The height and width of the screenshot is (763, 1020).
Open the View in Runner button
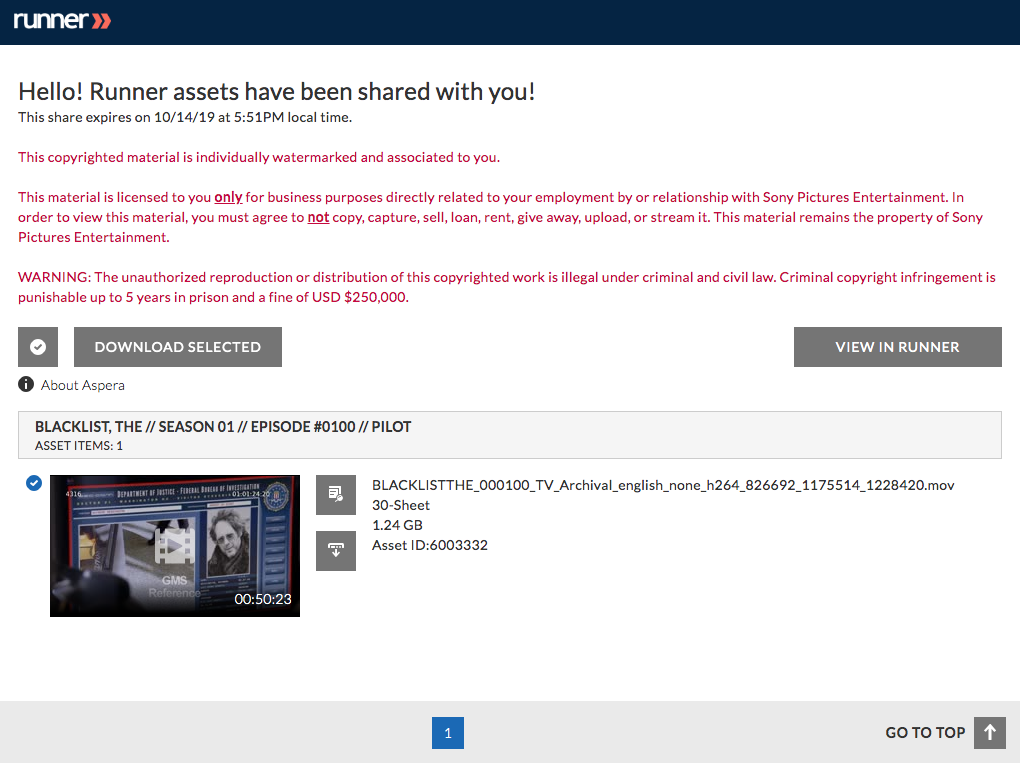[897, 347]
